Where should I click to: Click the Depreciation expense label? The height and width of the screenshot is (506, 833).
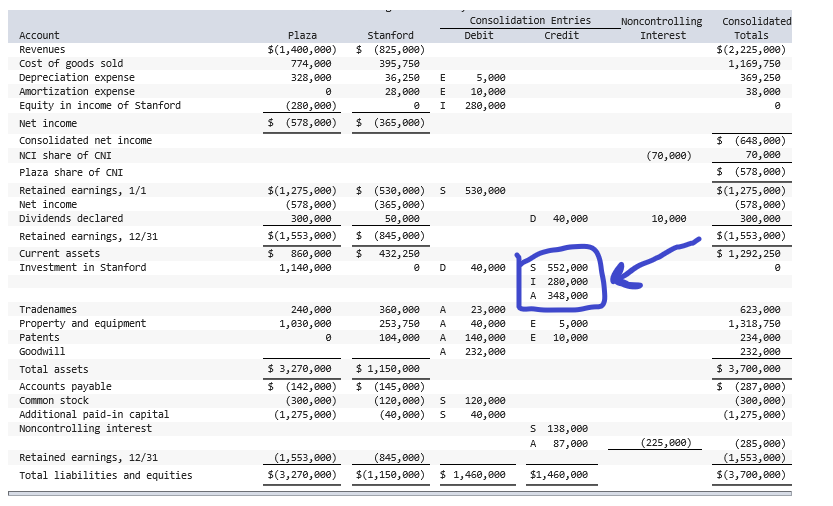[77, 78]
